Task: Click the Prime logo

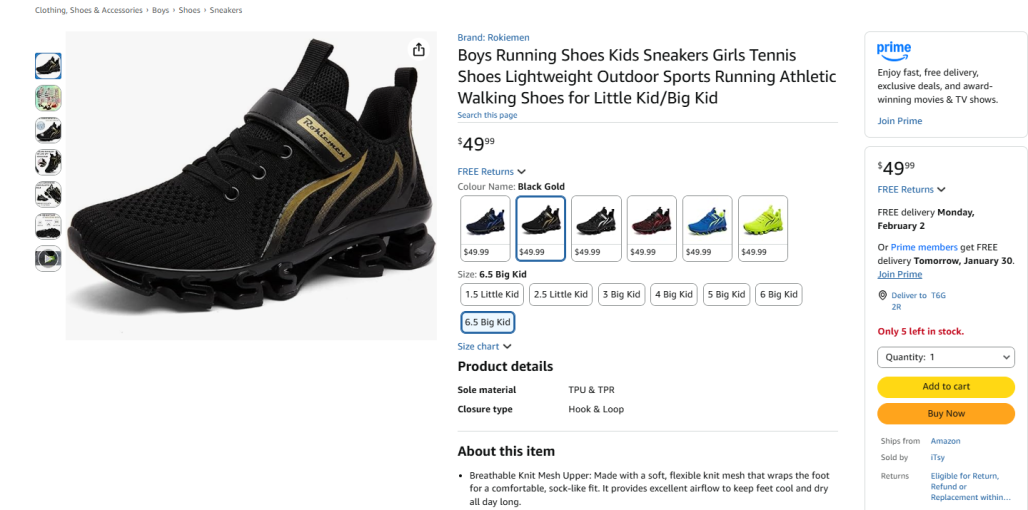Action: tap(894, 49)
